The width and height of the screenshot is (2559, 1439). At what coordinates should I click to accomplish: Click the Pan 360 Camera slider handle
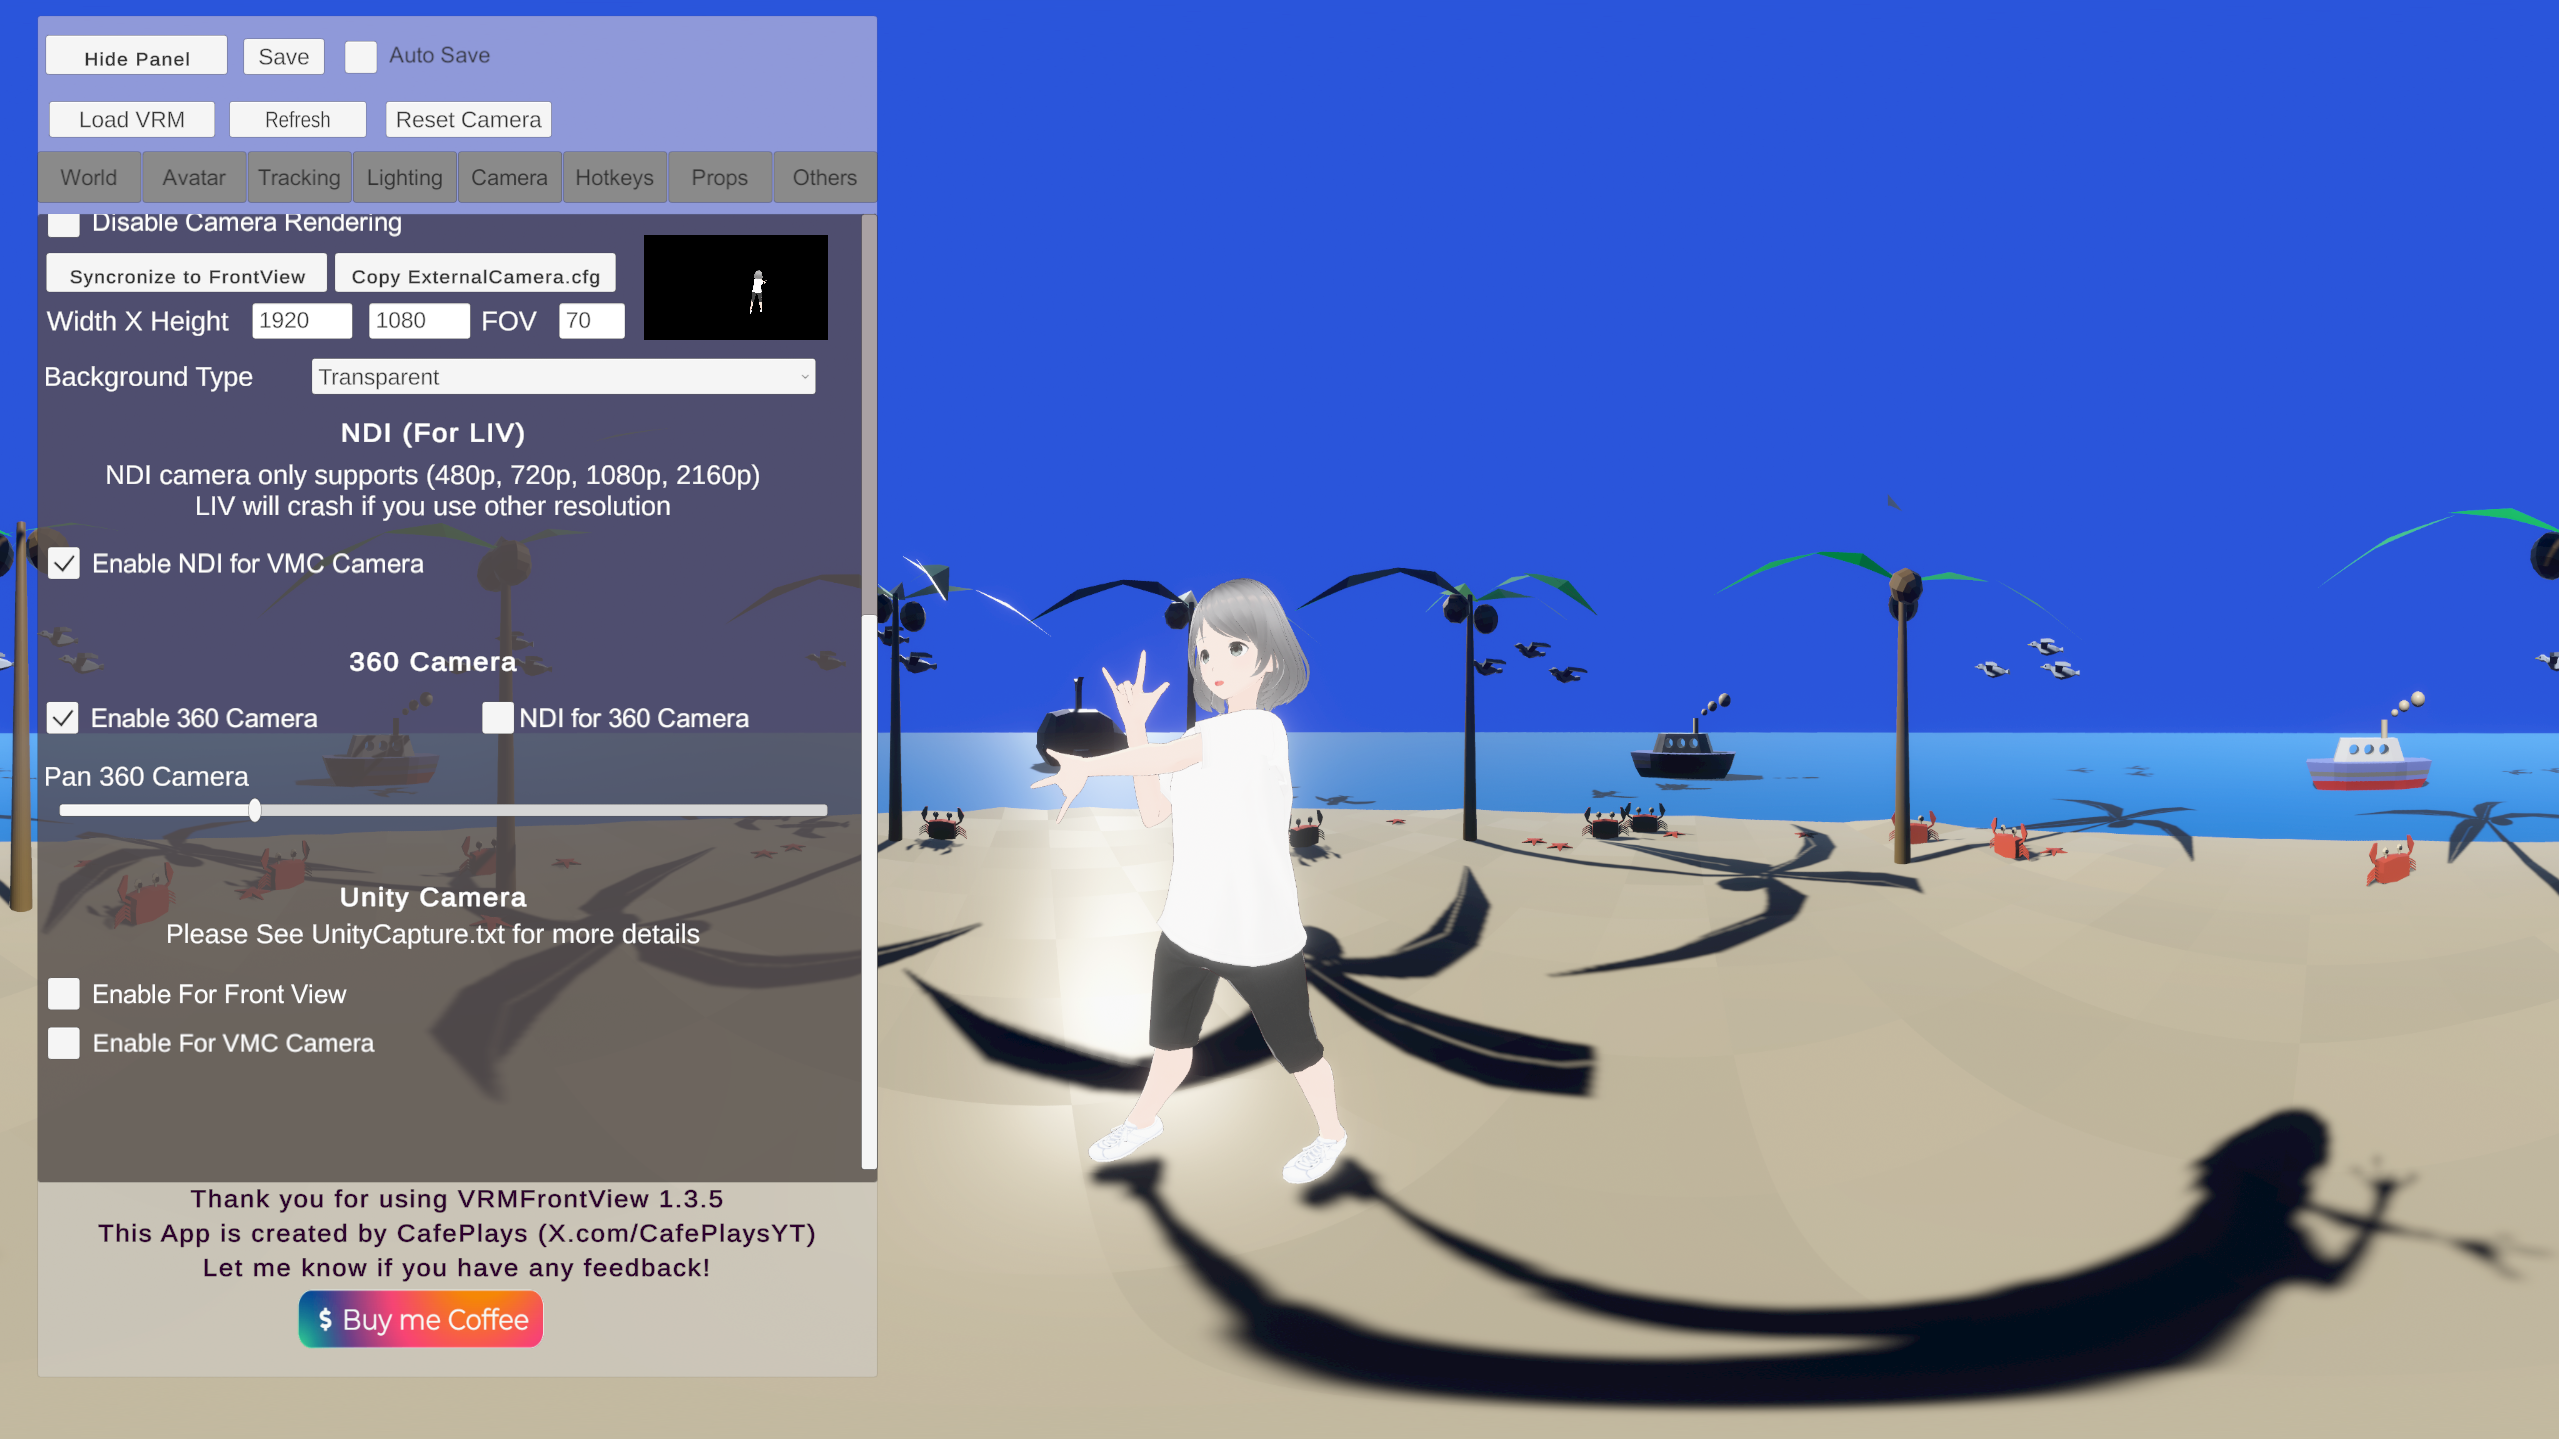click(x=255, y=810)
